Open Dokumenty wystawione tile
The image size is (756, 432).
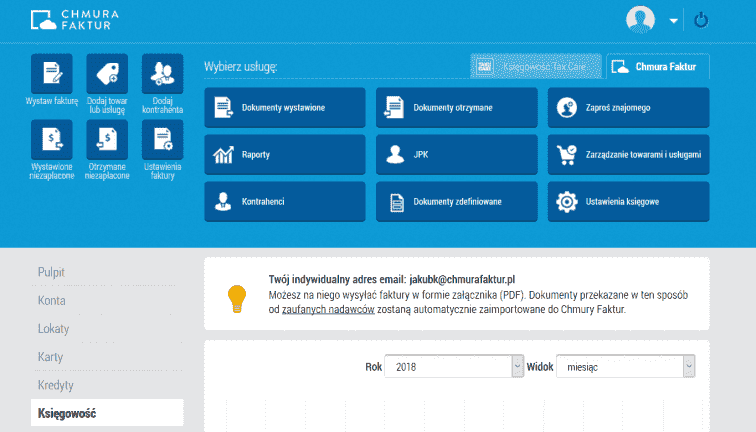(285, 108)
